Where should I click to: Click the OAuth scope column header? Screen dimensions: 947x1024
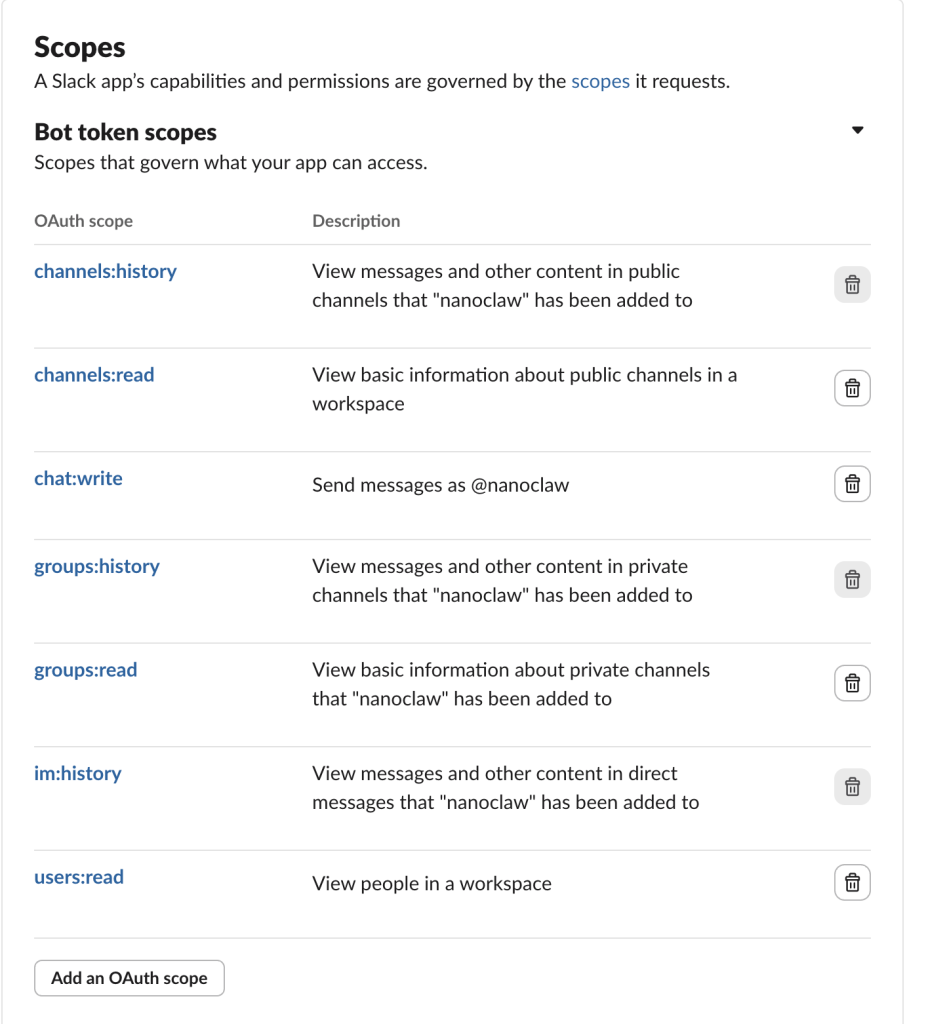83,221
